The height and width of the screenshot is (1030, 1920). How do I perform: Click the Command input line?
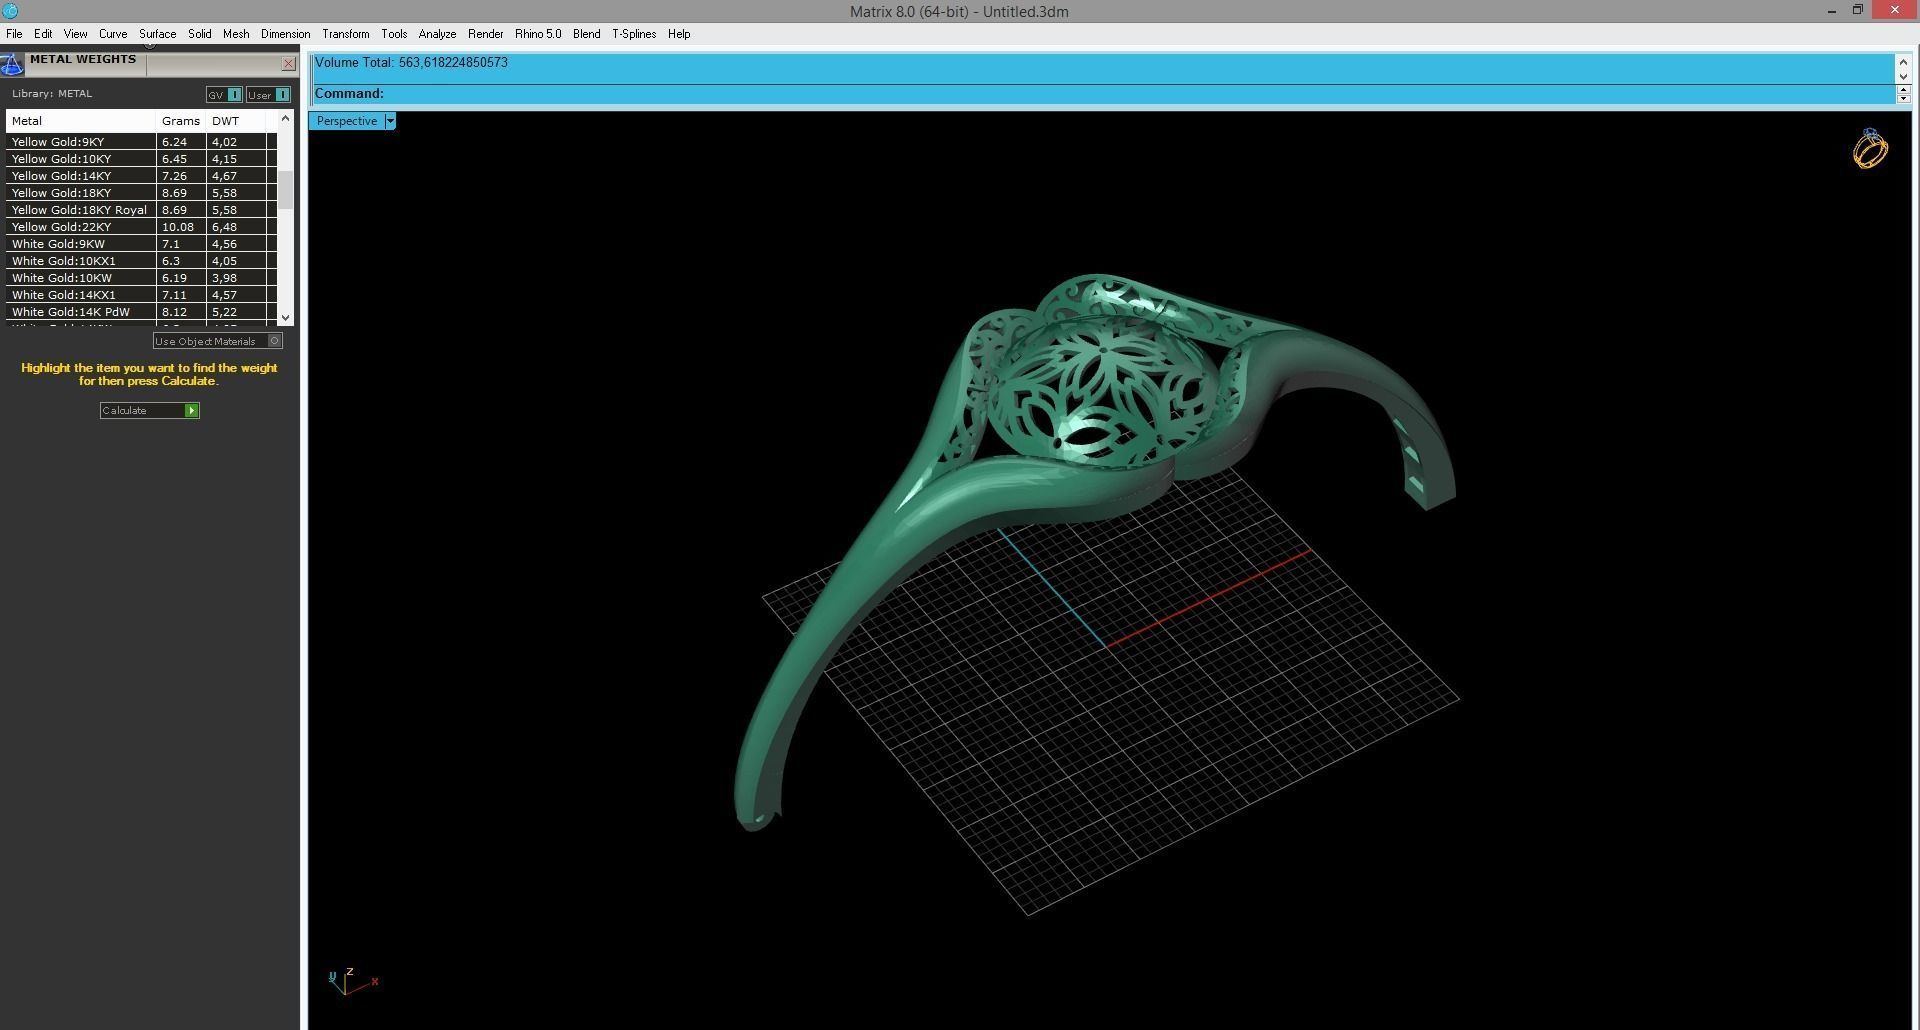click(1104, 94)
